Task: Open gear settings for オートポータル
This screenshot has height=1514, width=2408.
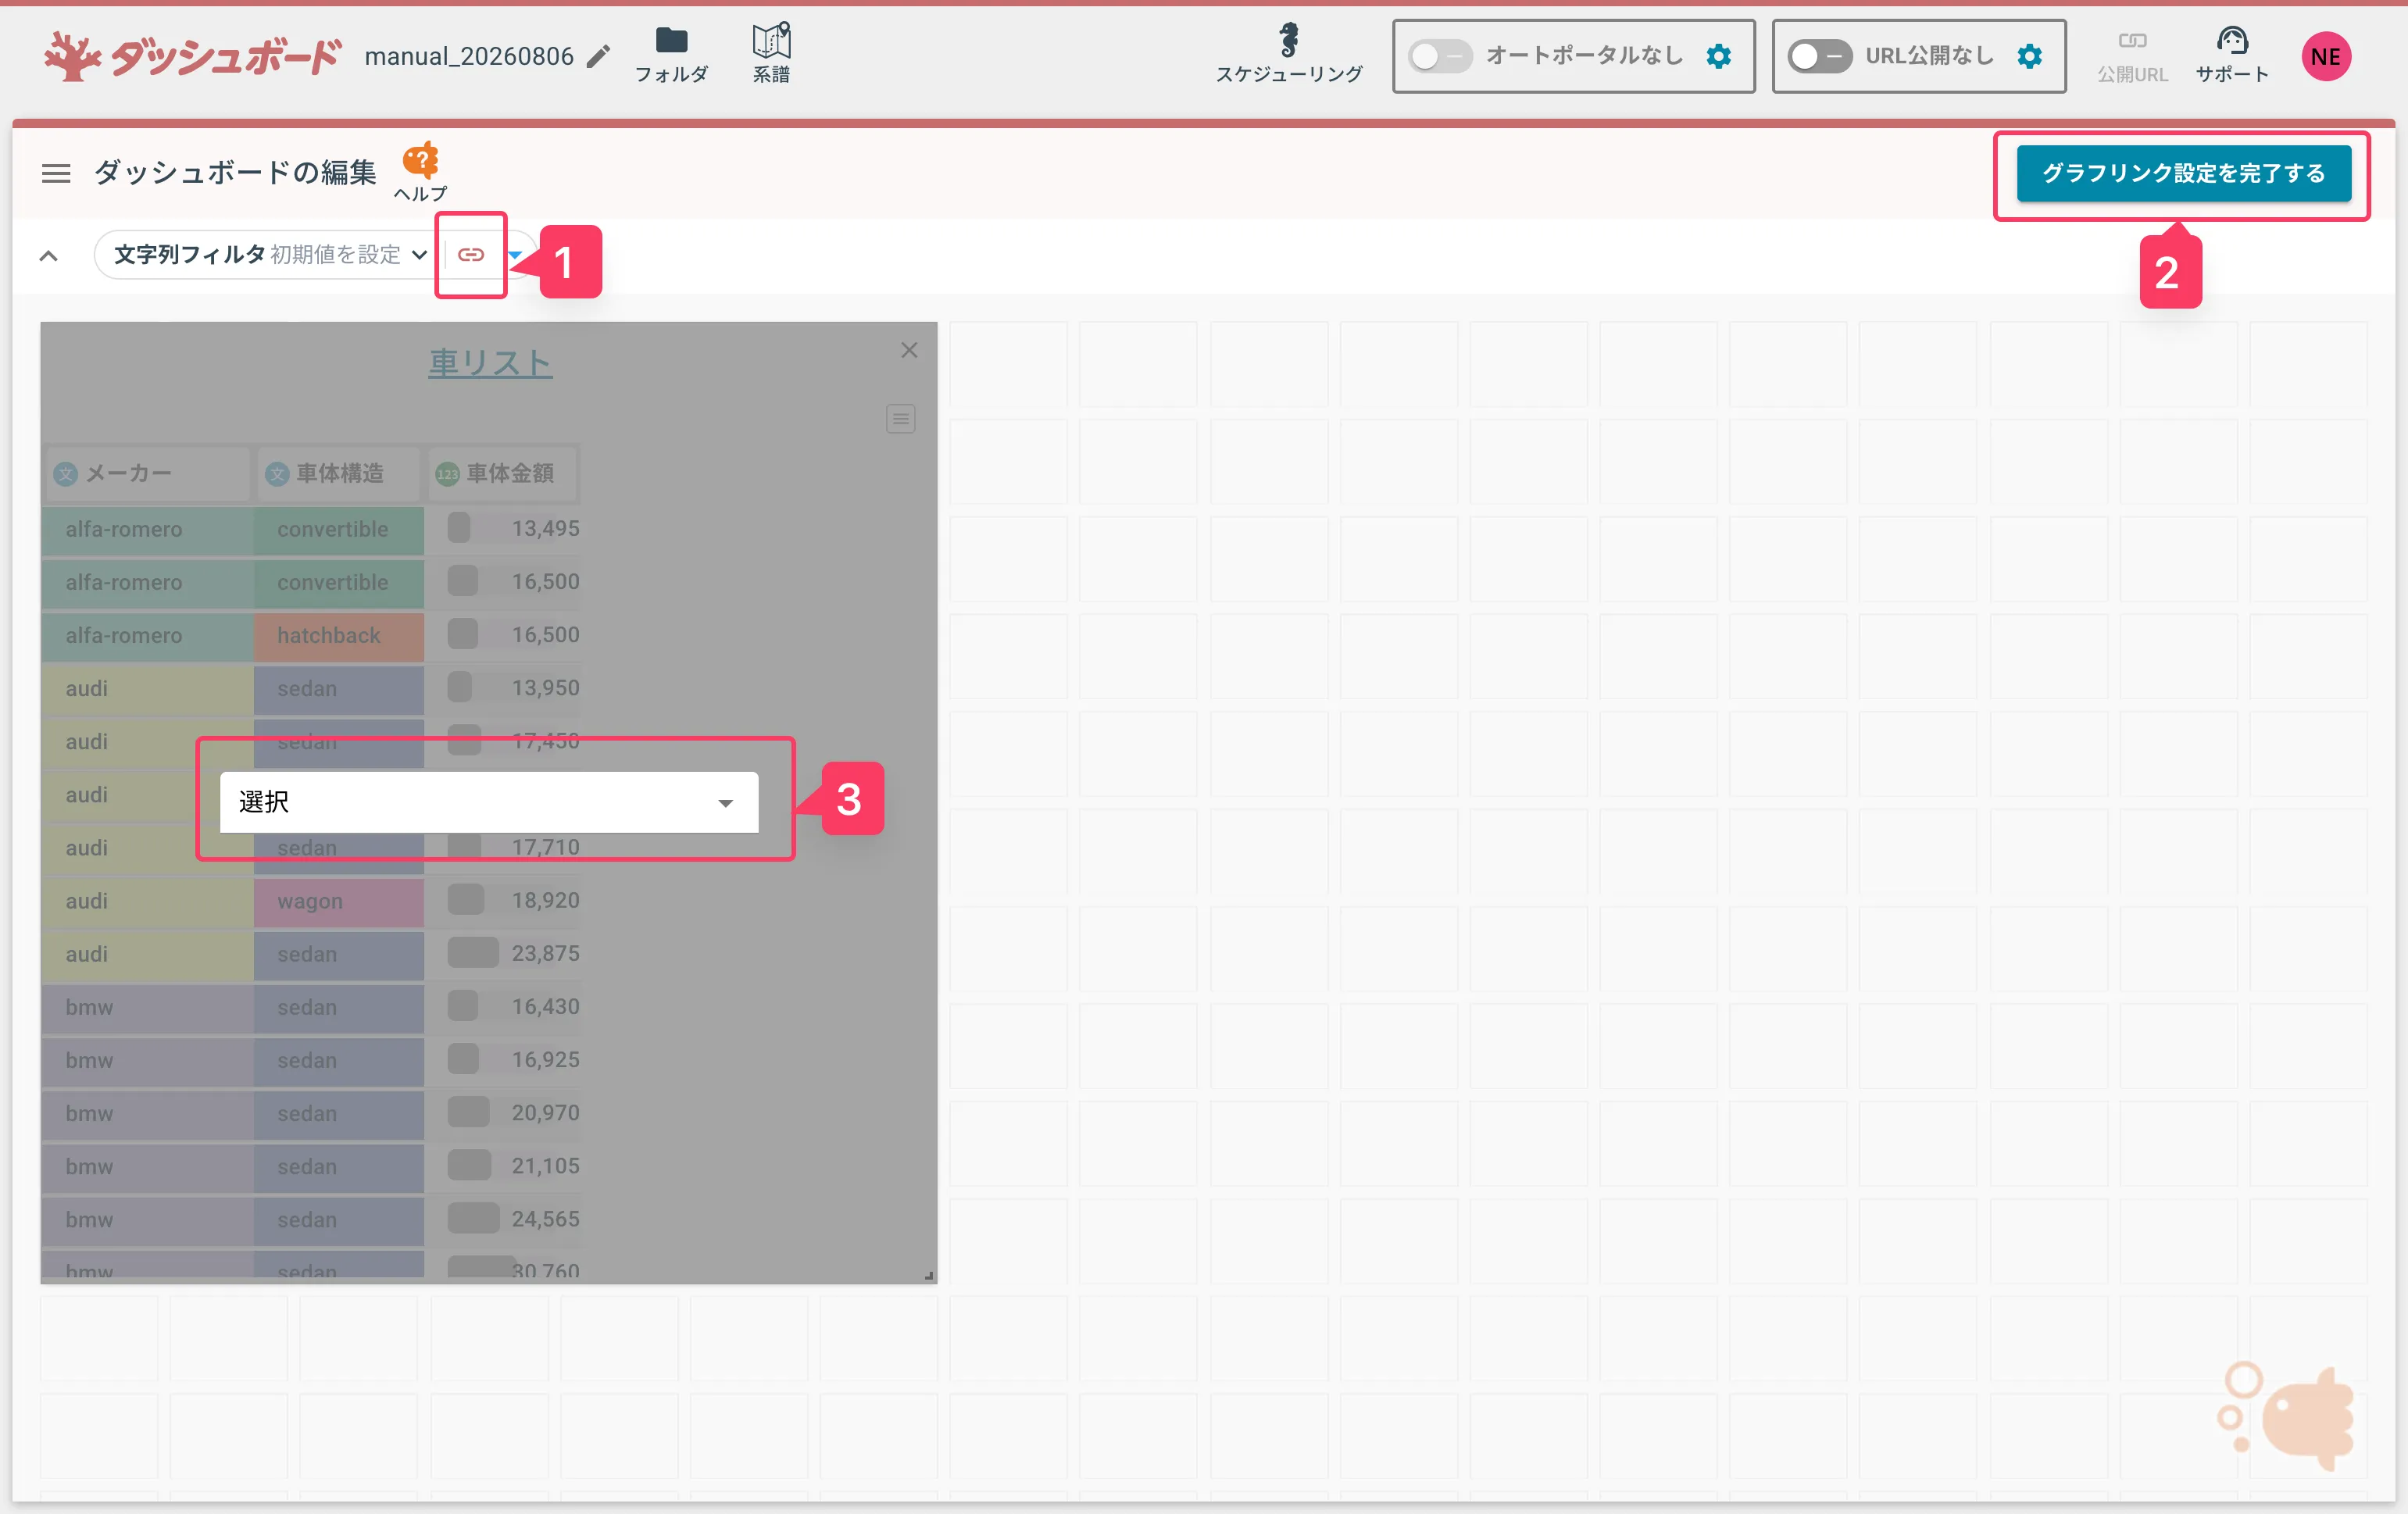Action: 1718,56
